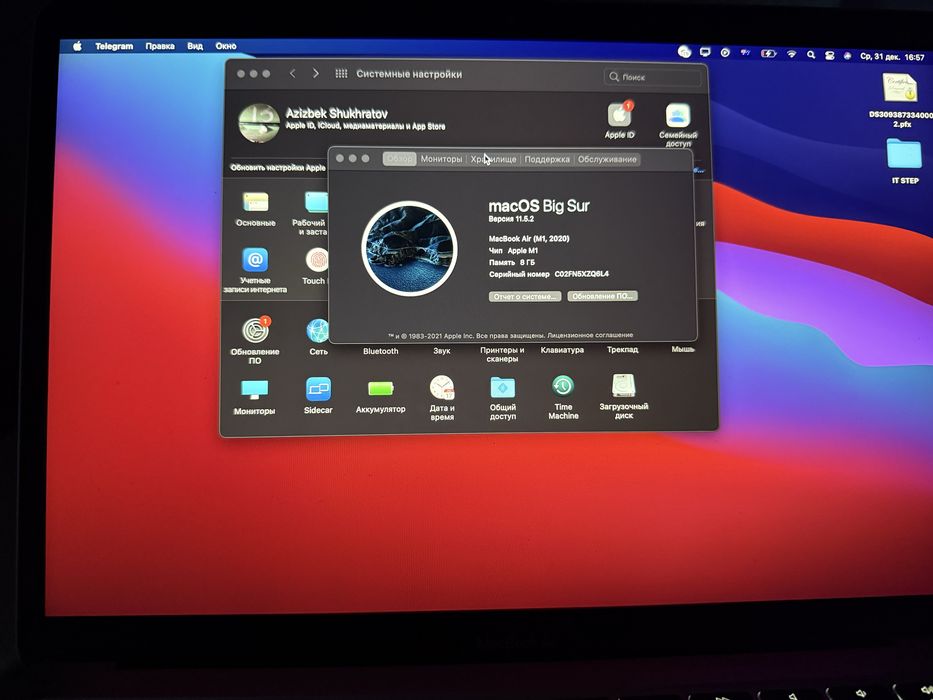Select the Обзор tab
The height and width of the screenshot is (700, 933).
[x=399, y=159]
